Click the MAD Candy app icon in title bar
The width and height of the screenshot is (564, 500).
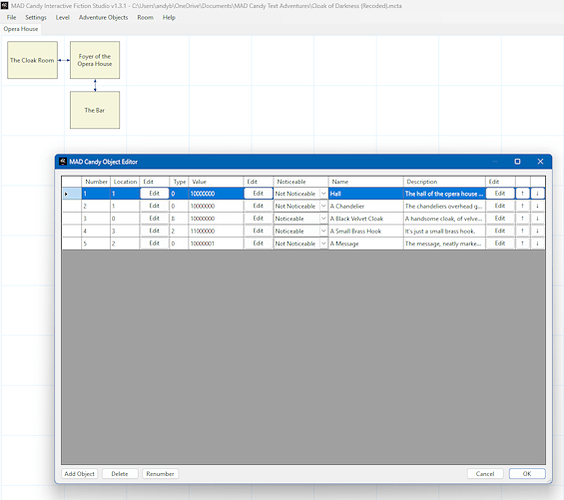pos(4,5)
